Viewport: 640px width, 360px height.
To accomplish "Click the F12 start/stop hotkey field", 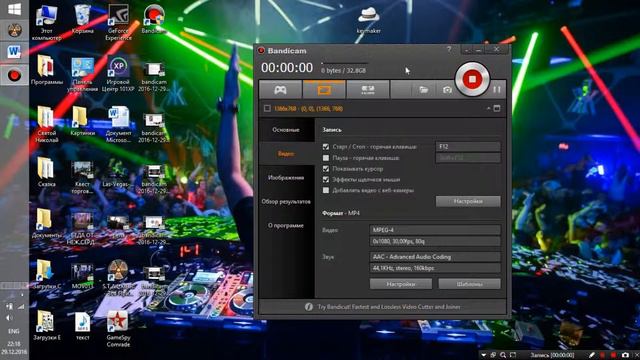I will (468, 147).
